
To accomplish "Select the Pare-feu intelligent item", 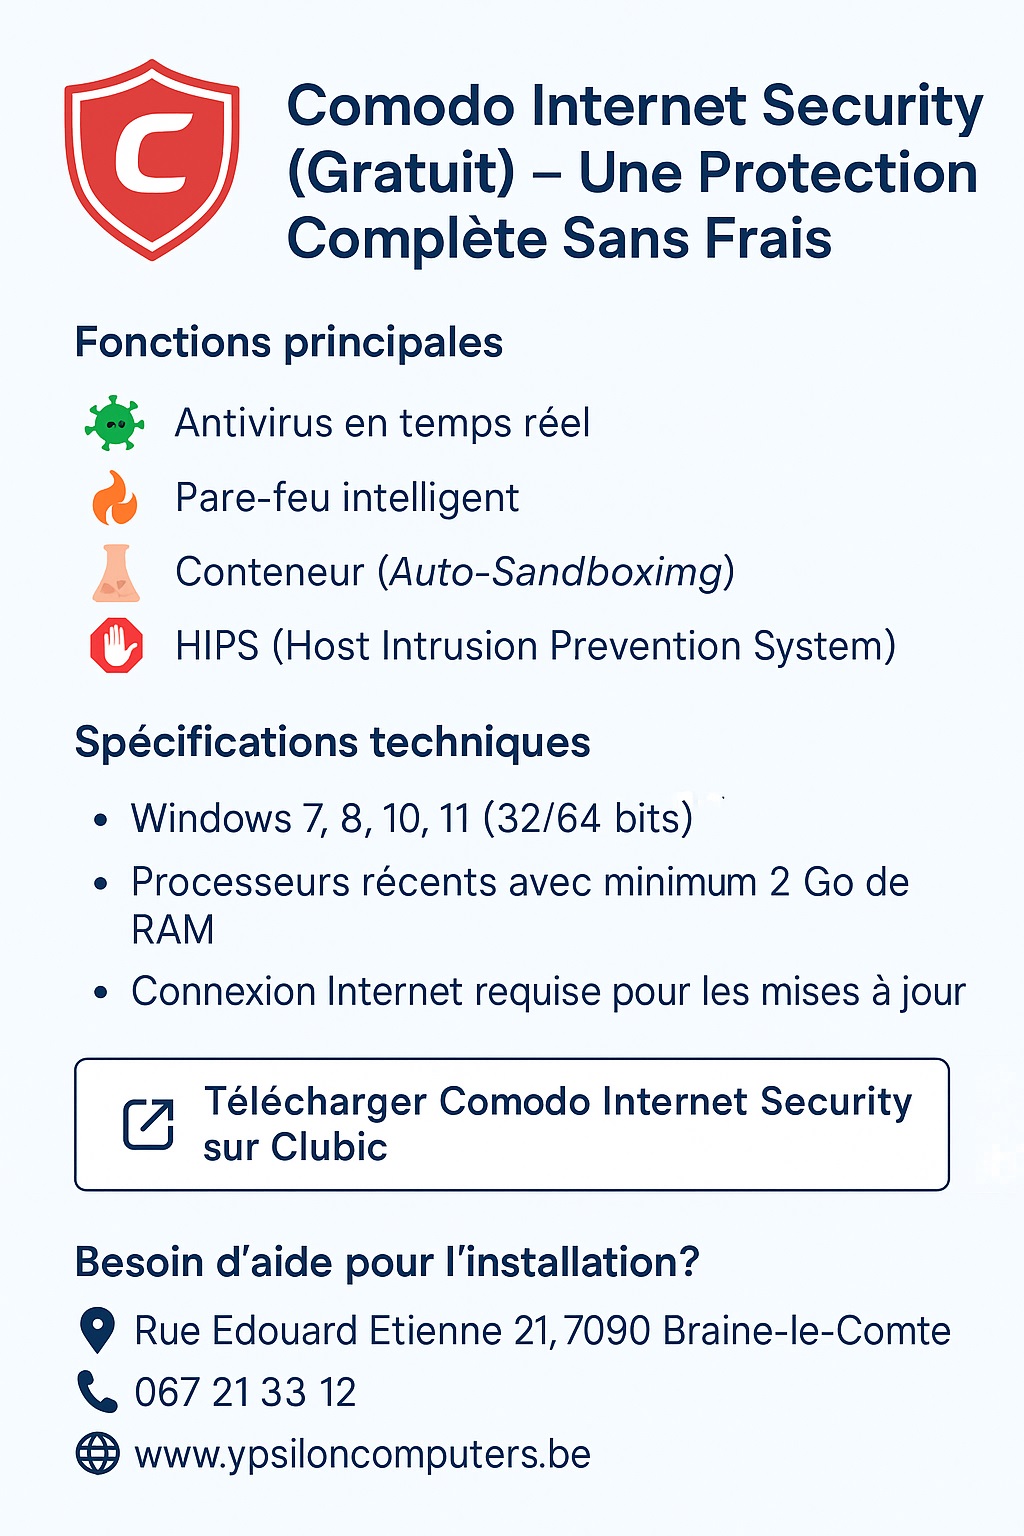I will tap(347, 498).
